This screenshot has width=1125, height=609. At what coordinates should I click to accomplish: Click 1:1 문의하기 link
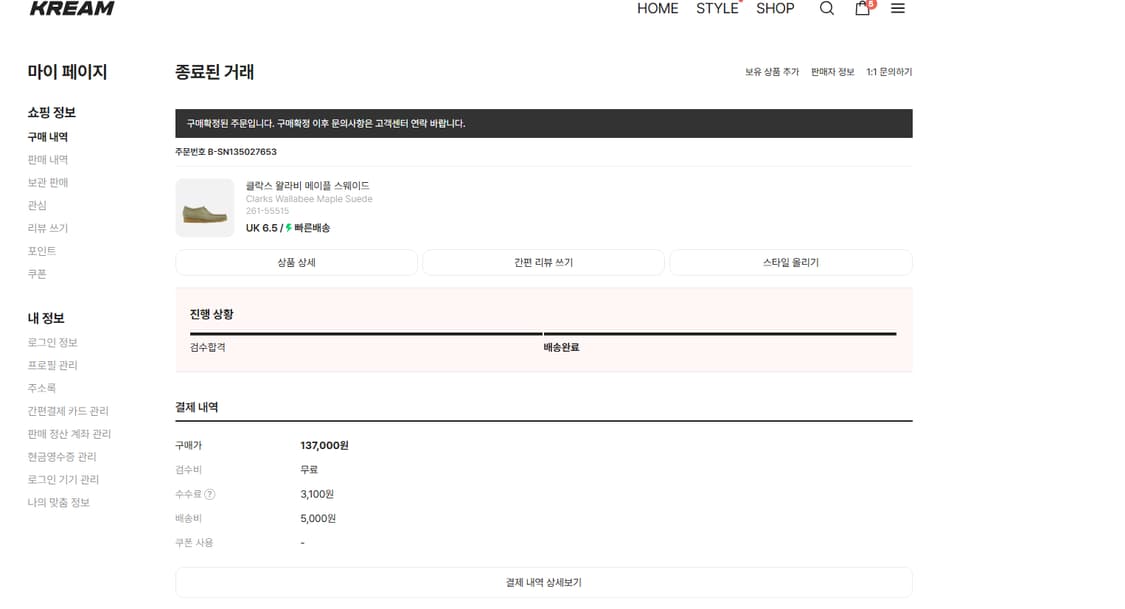(x=889, y=72)
